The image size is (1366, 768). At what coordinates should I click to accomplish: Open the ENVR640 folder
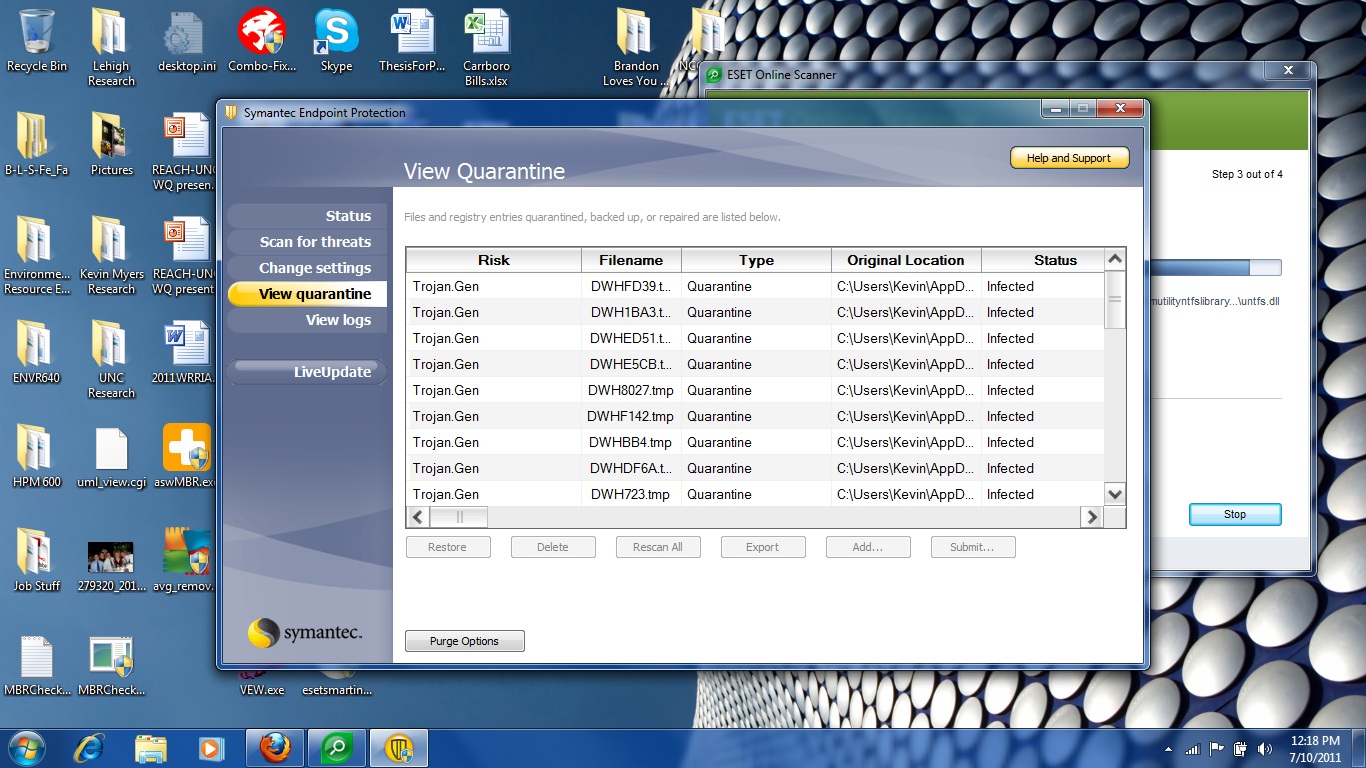point(36,352)
